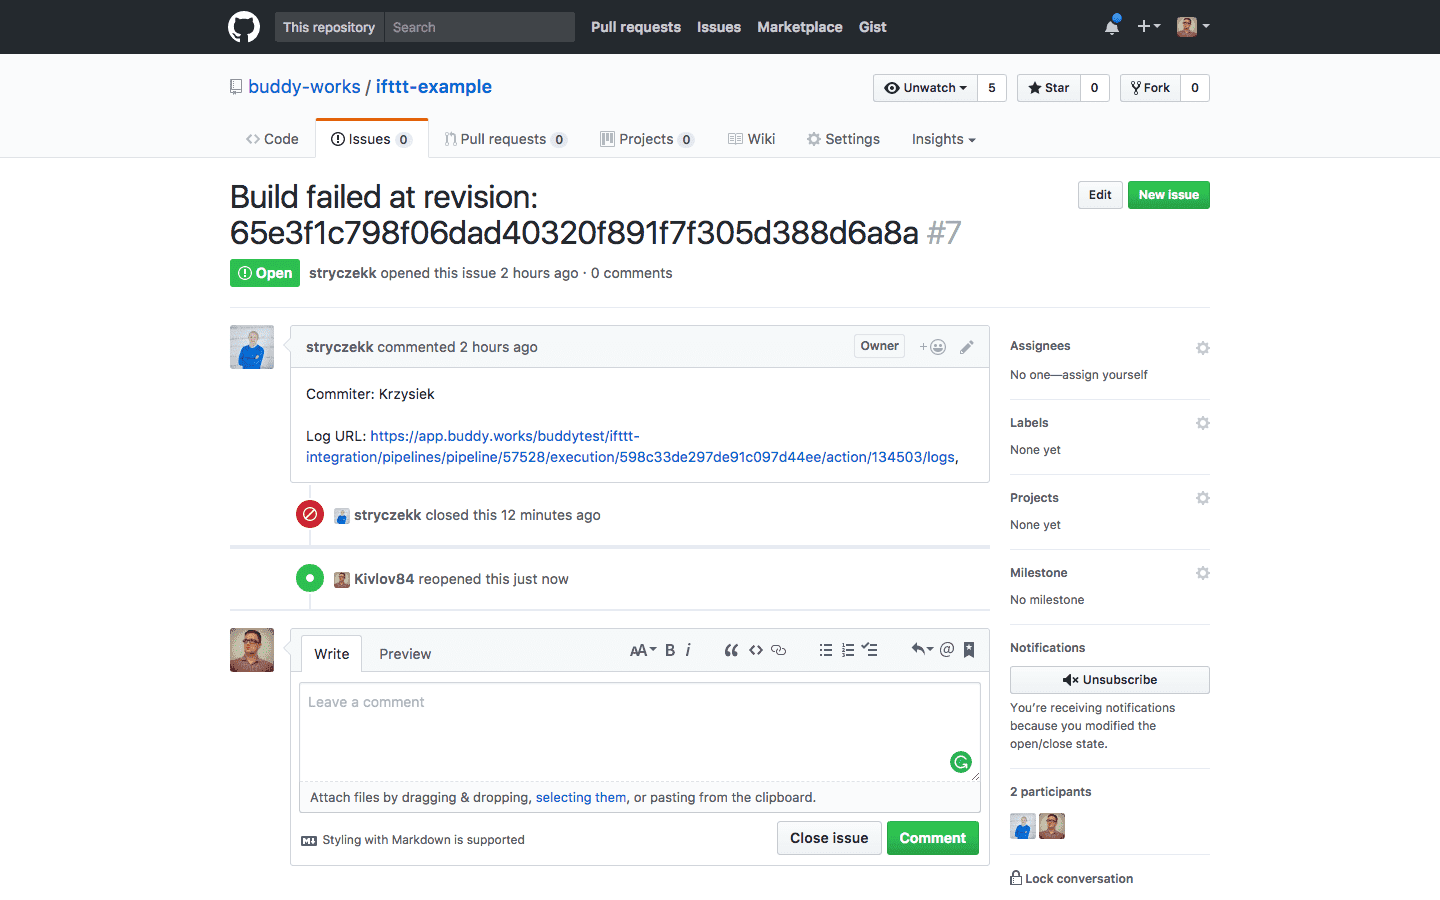The width and height of the screenshot is (1440, 900).
Task: Click the Close issue button
Action: tap(830, 838)
